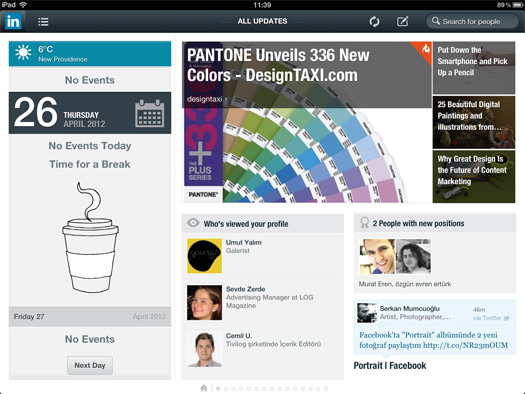Open 2 People with new positions header
This screenshot has height=394, width=525.
(x=435, y=223)
